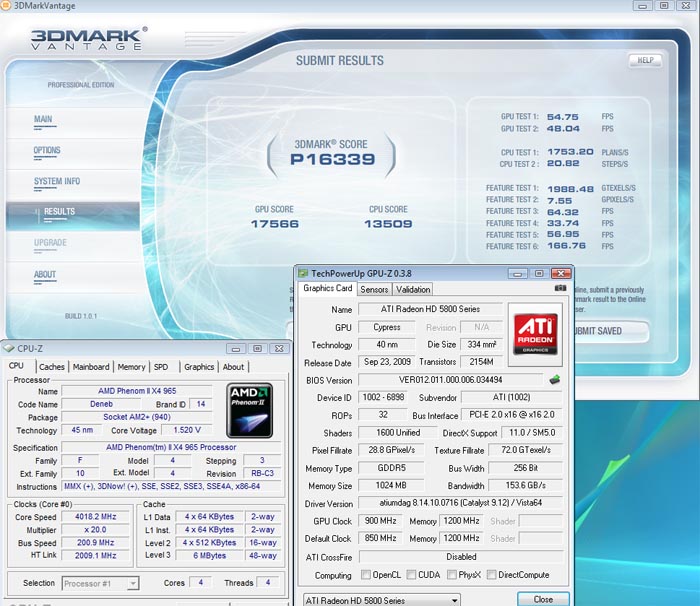
Task: Click the Shaders value 1600 Unified
Action: tap(398, 433)
